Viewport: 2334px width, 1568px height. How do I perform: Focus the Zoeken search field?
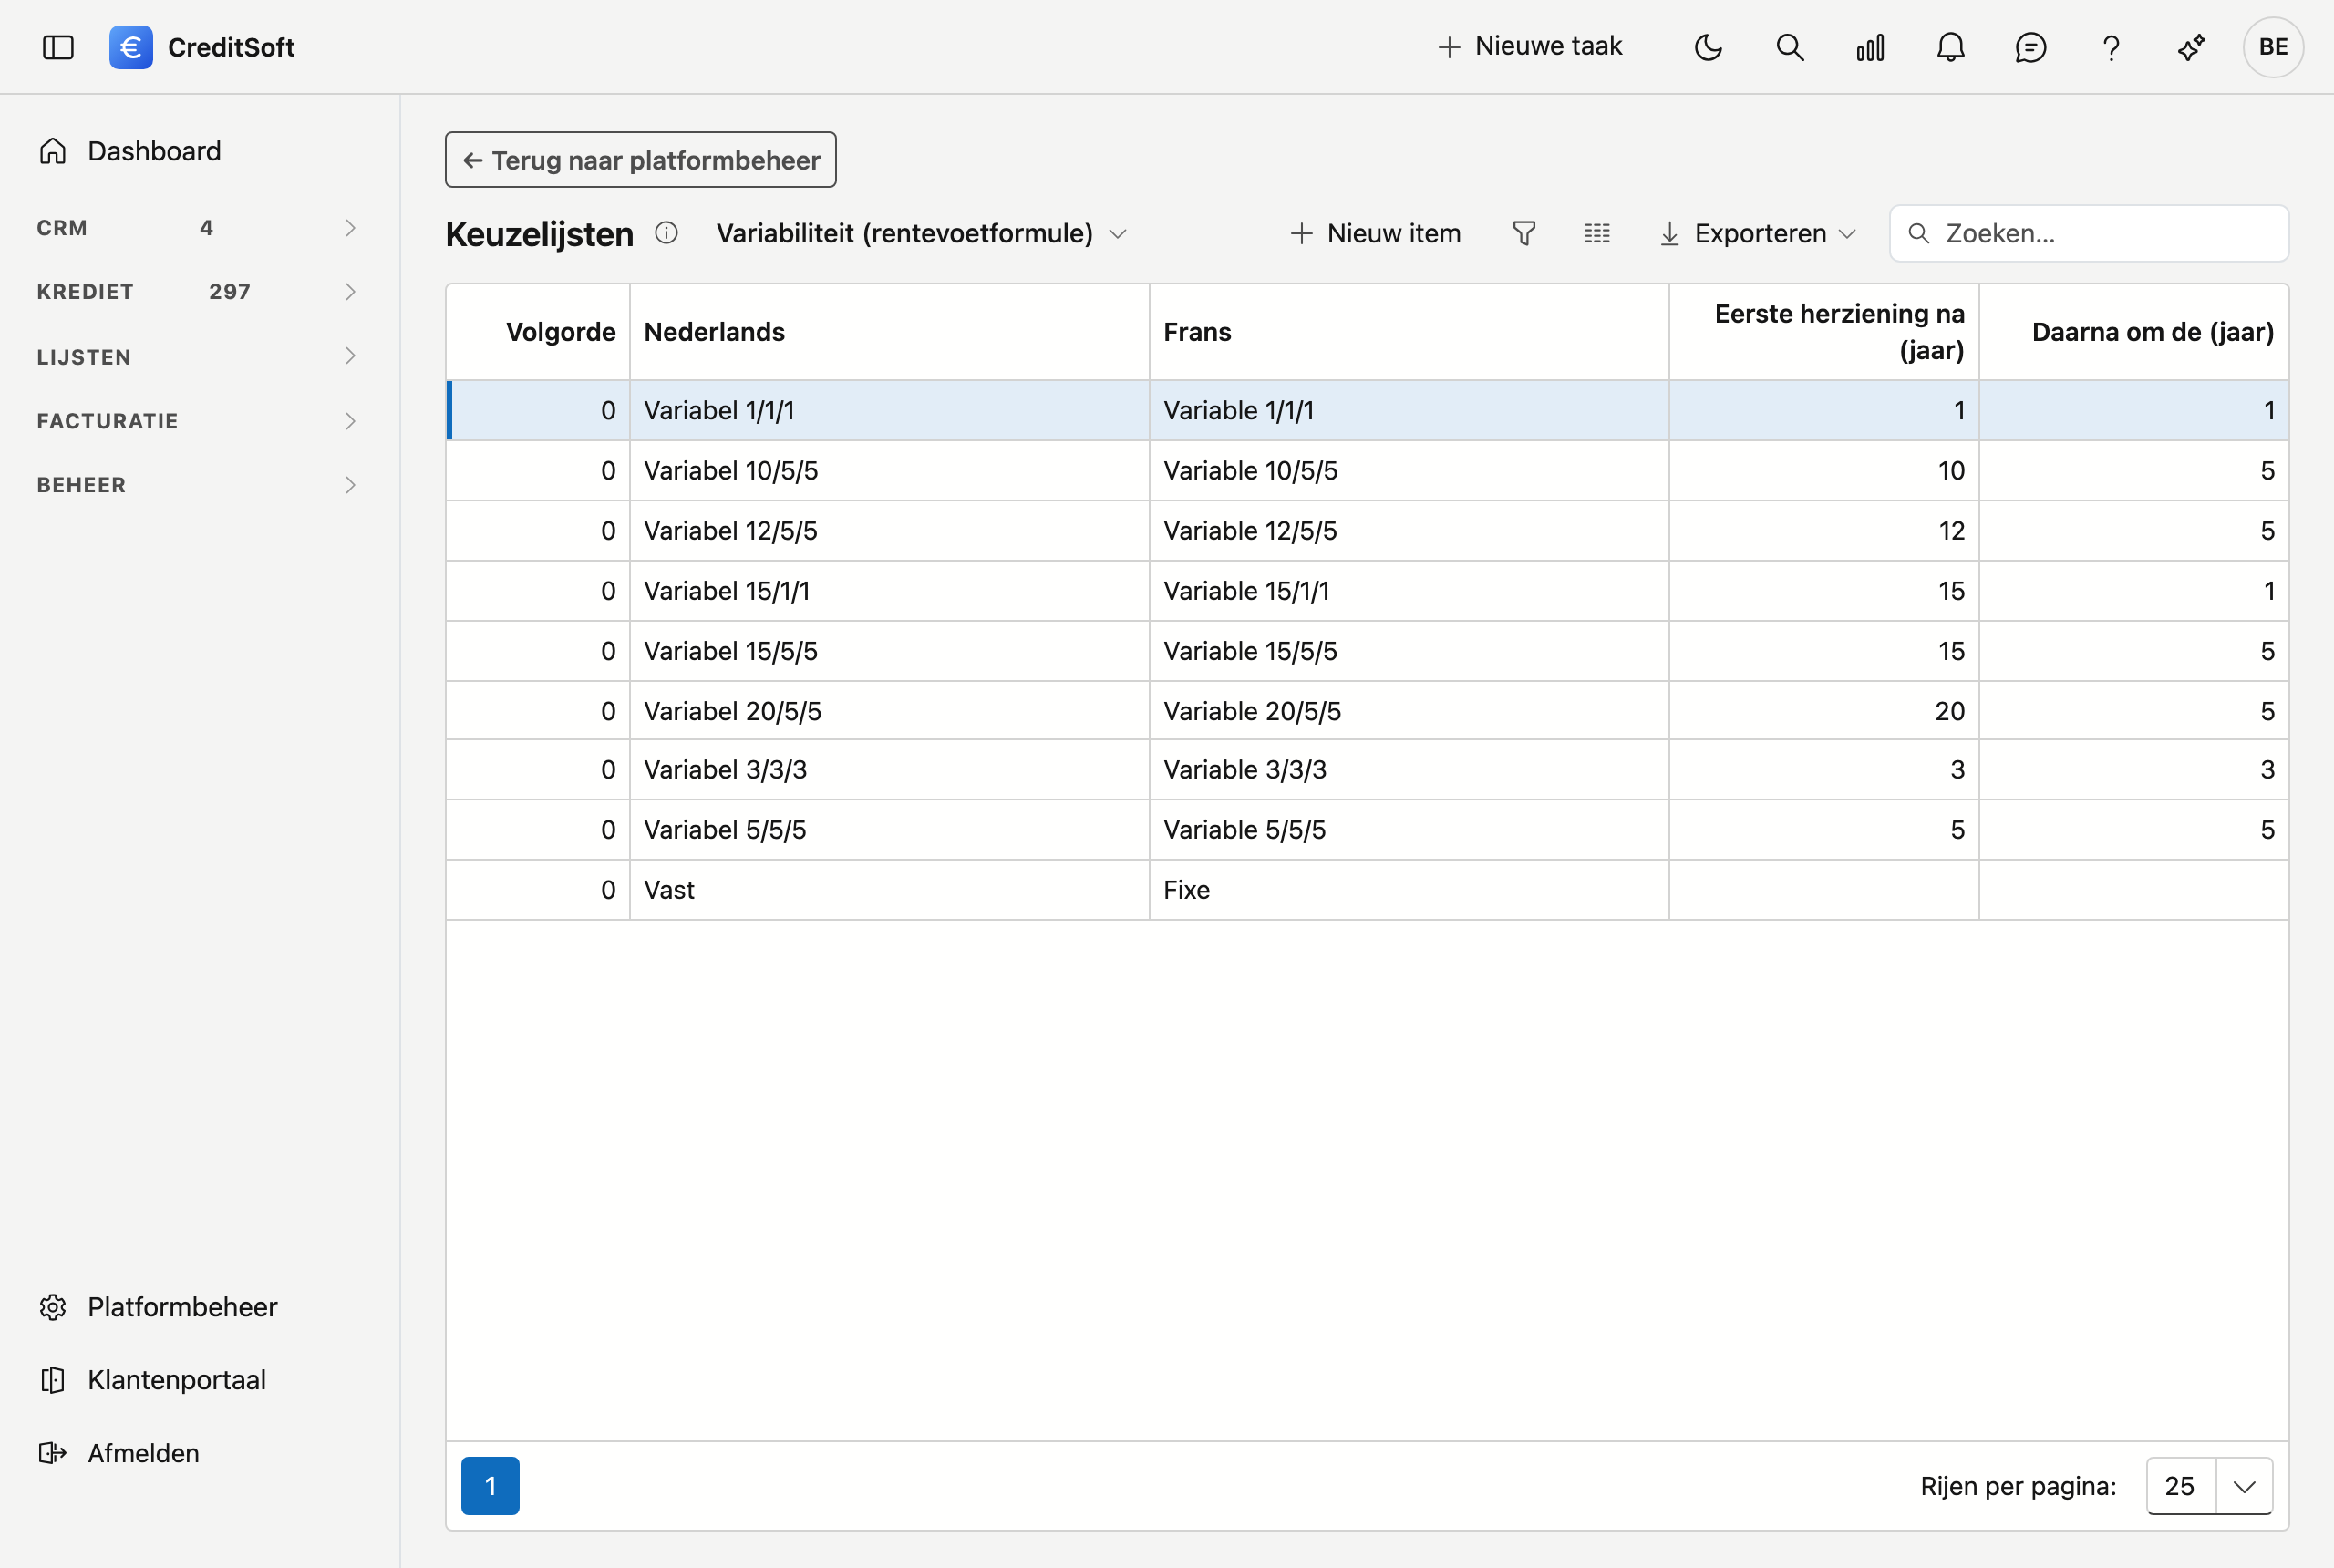[2089, 233]
